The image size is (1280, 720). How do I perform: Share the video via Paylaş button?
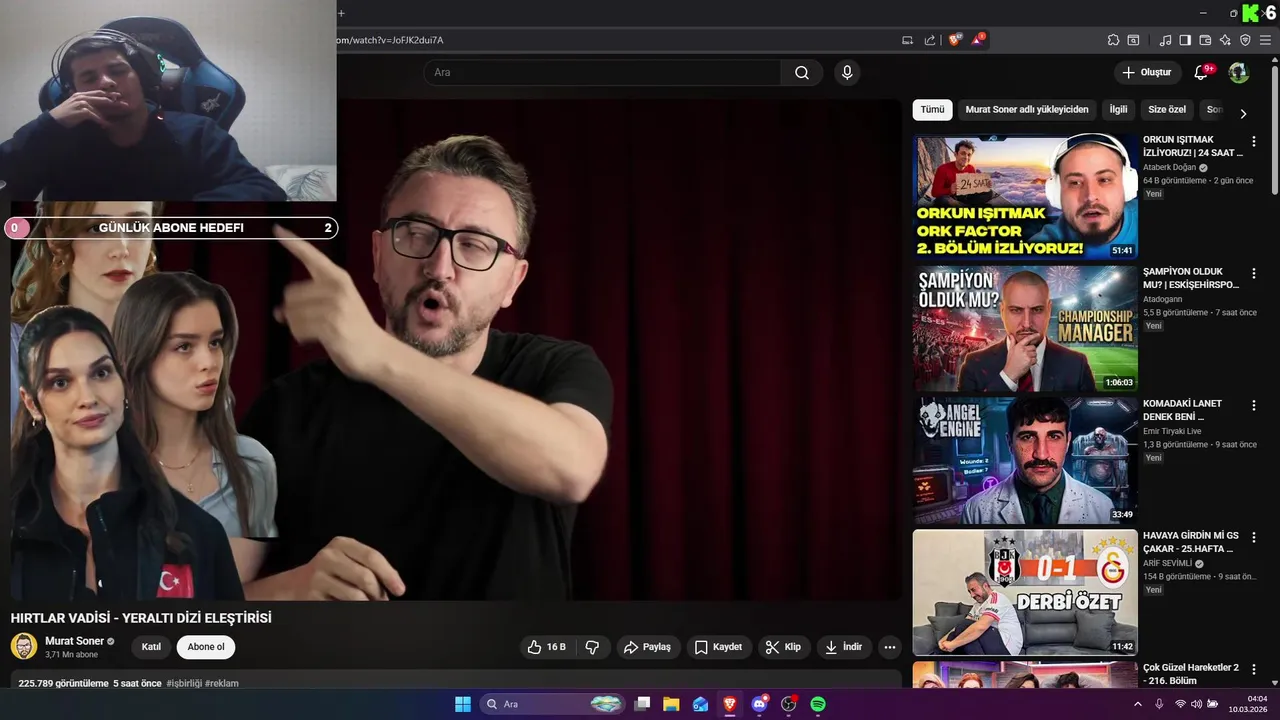click(648, 647)
